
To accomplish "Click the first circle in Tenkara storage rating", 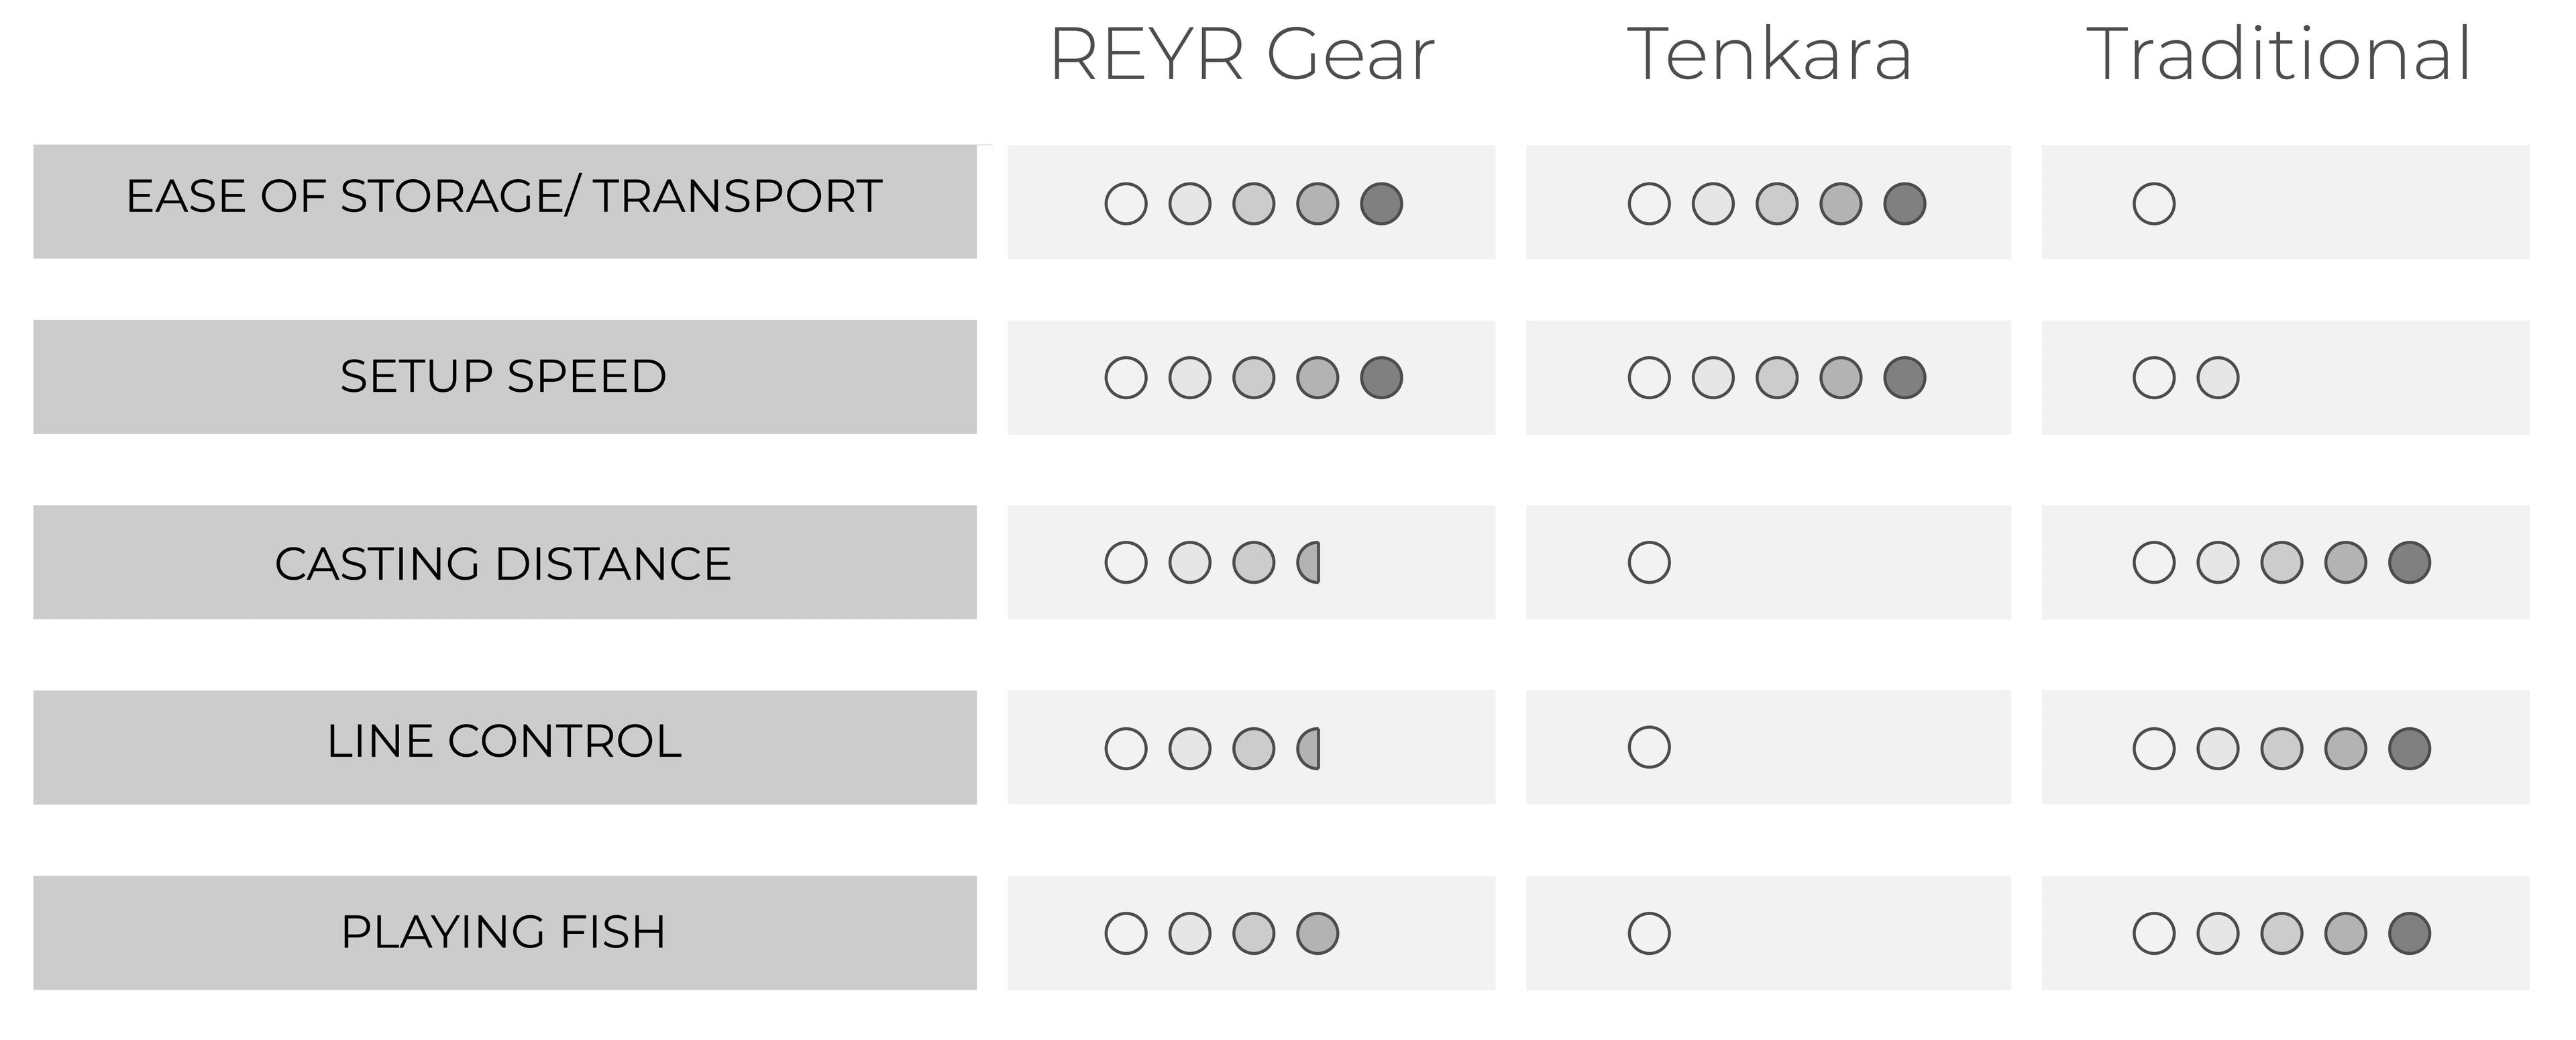I will [x=1649, y=203].
